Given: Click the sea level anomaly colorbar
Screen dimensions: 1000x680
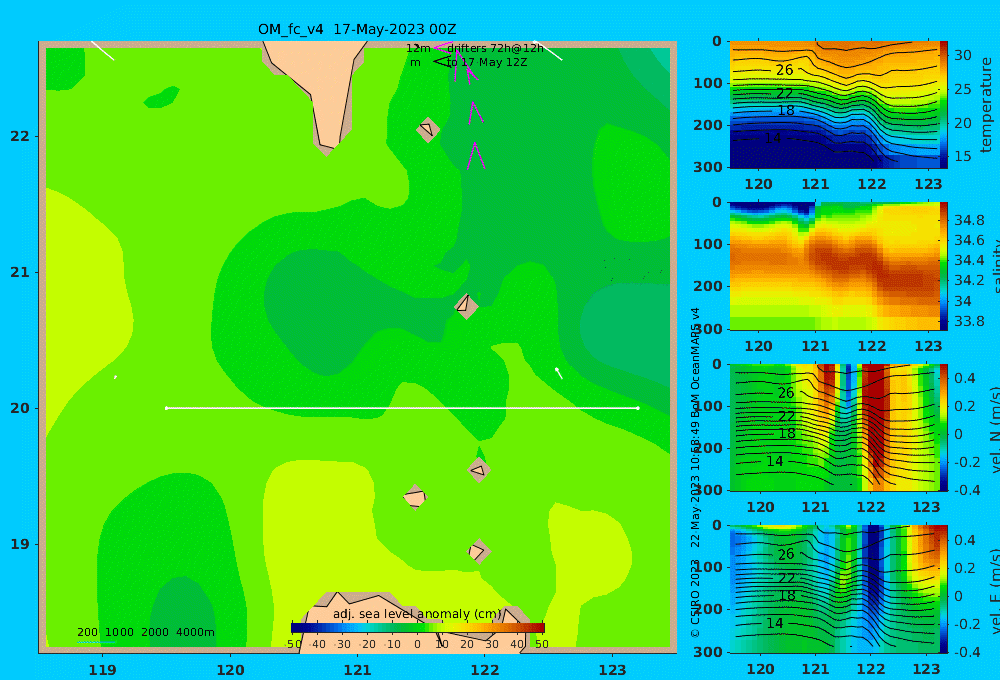Looking at the screenshot, I should pyautogui.click(x=418, y=628).
